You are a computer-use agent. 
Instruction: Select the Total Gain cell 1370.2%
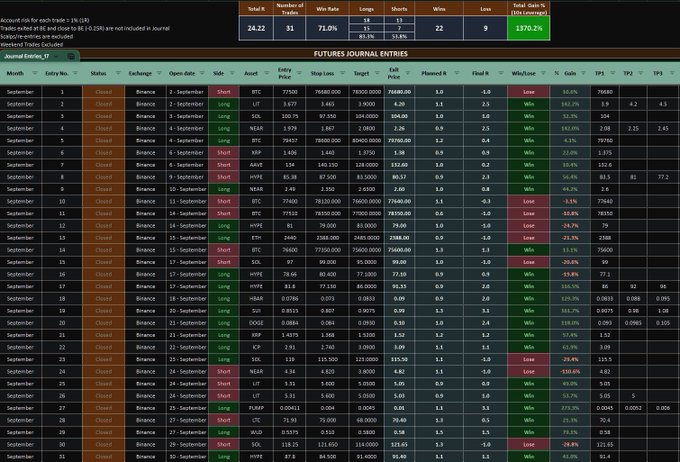coord(529,28)
